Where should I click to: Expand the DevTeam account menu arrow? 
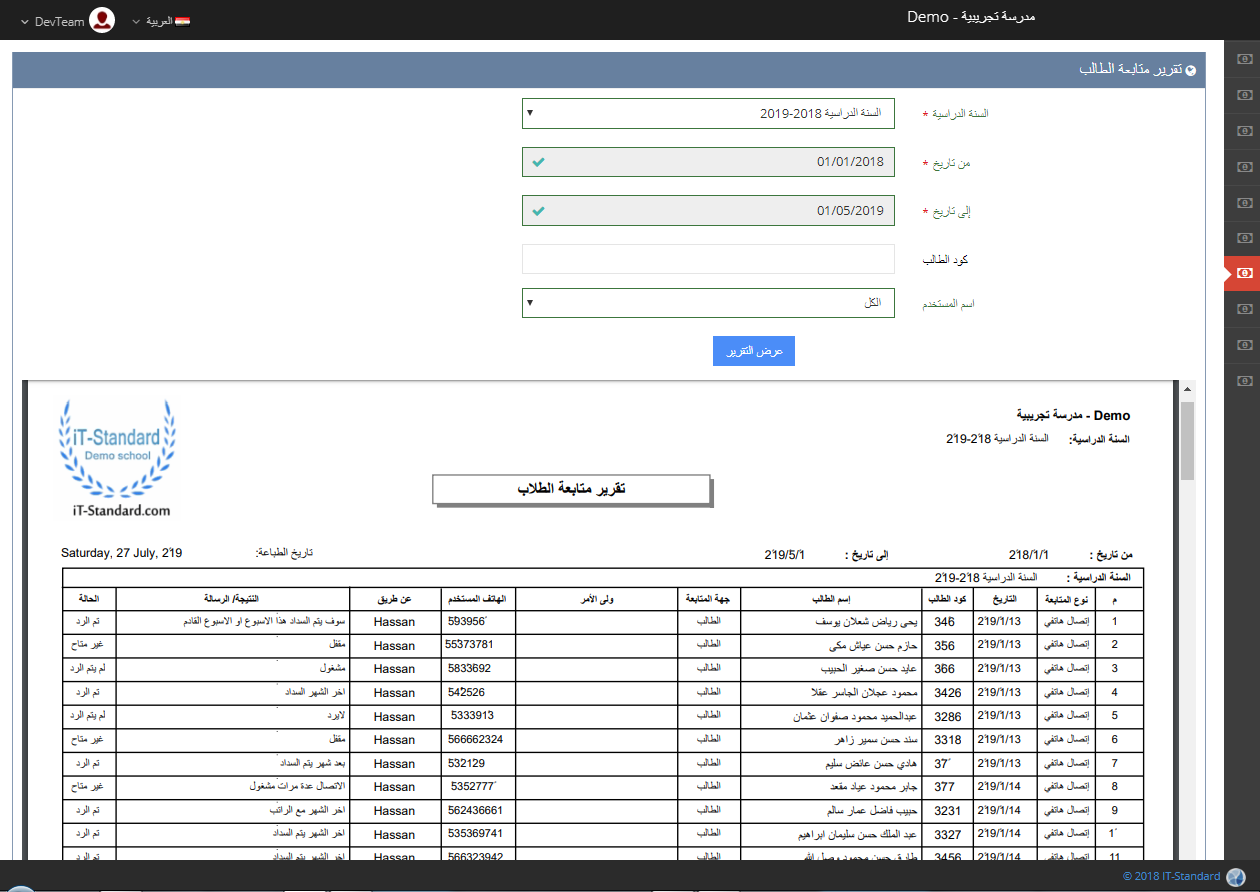24,21
